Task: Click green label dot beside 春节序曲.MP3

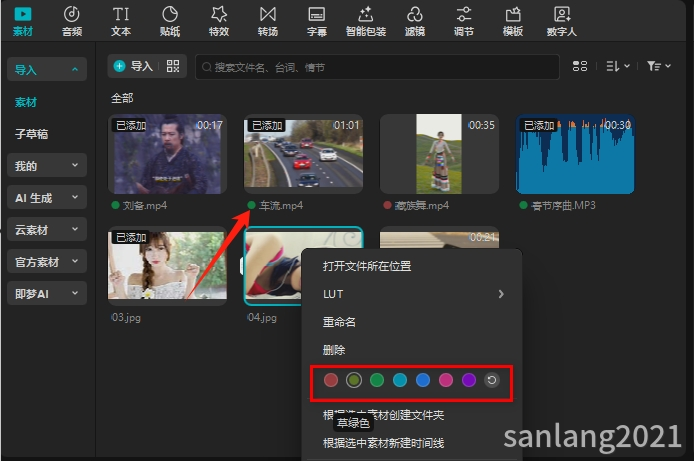Action: [x=523, y=205]
